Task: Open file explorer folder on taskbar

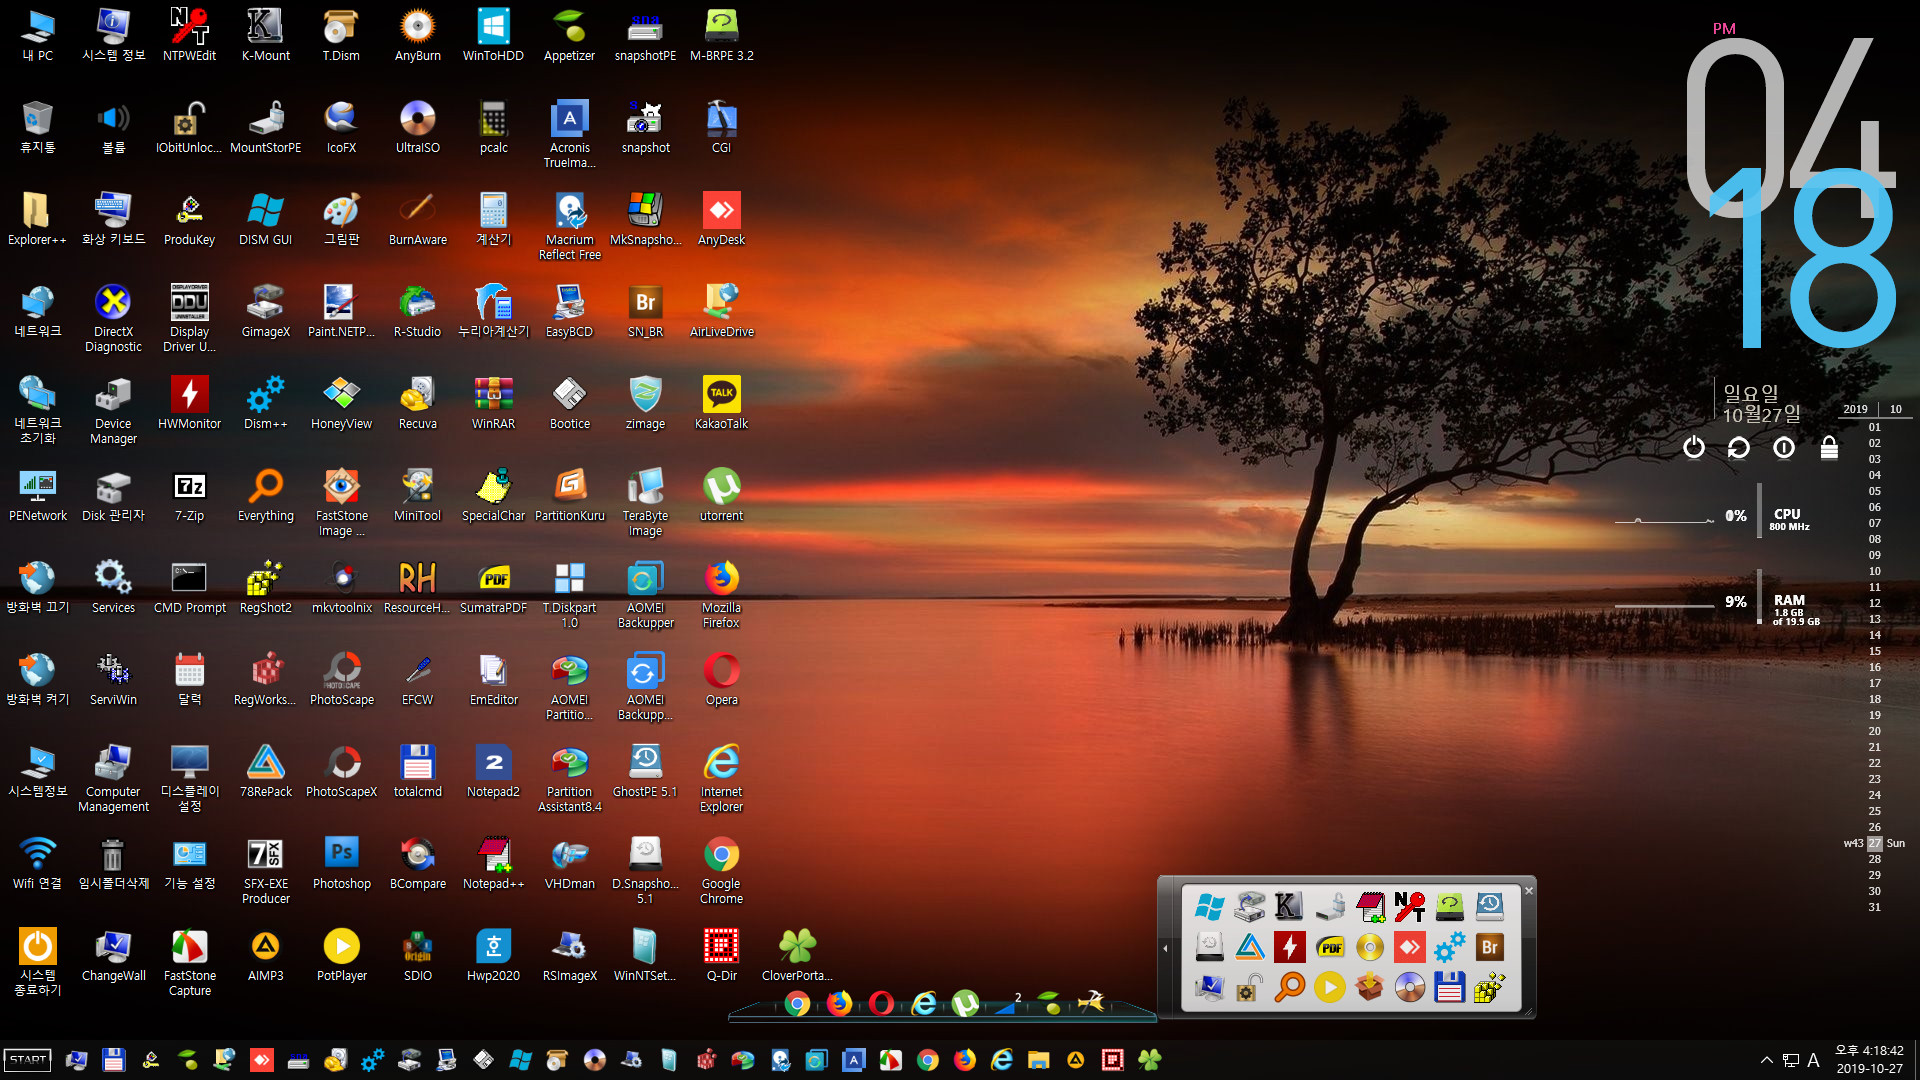Action: (1039, 1060)
